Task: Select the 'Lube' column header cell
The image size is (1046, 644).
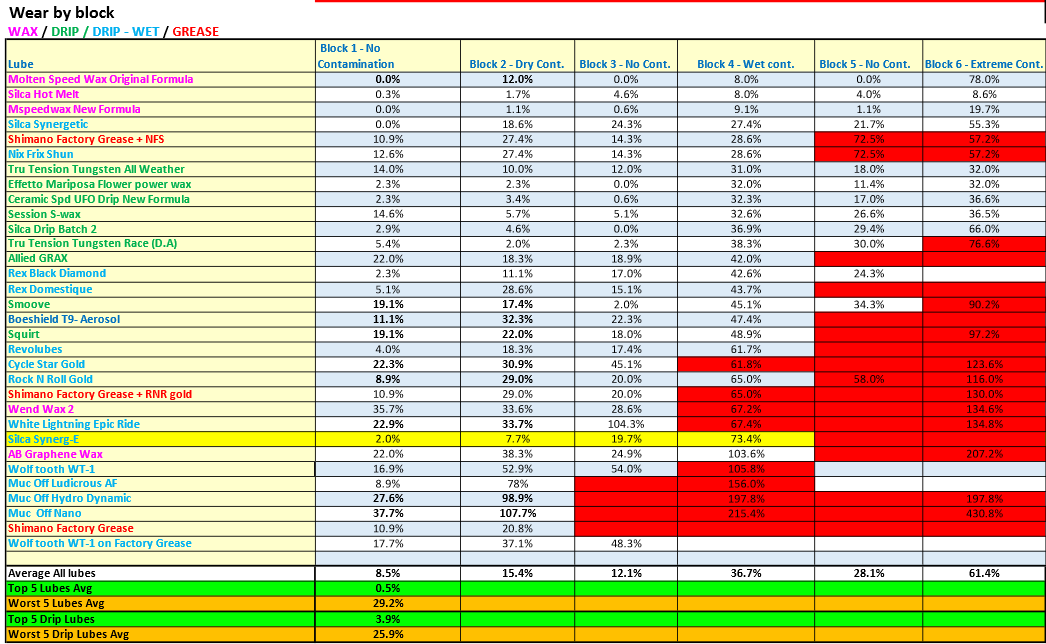Action: tap(21, 64)
